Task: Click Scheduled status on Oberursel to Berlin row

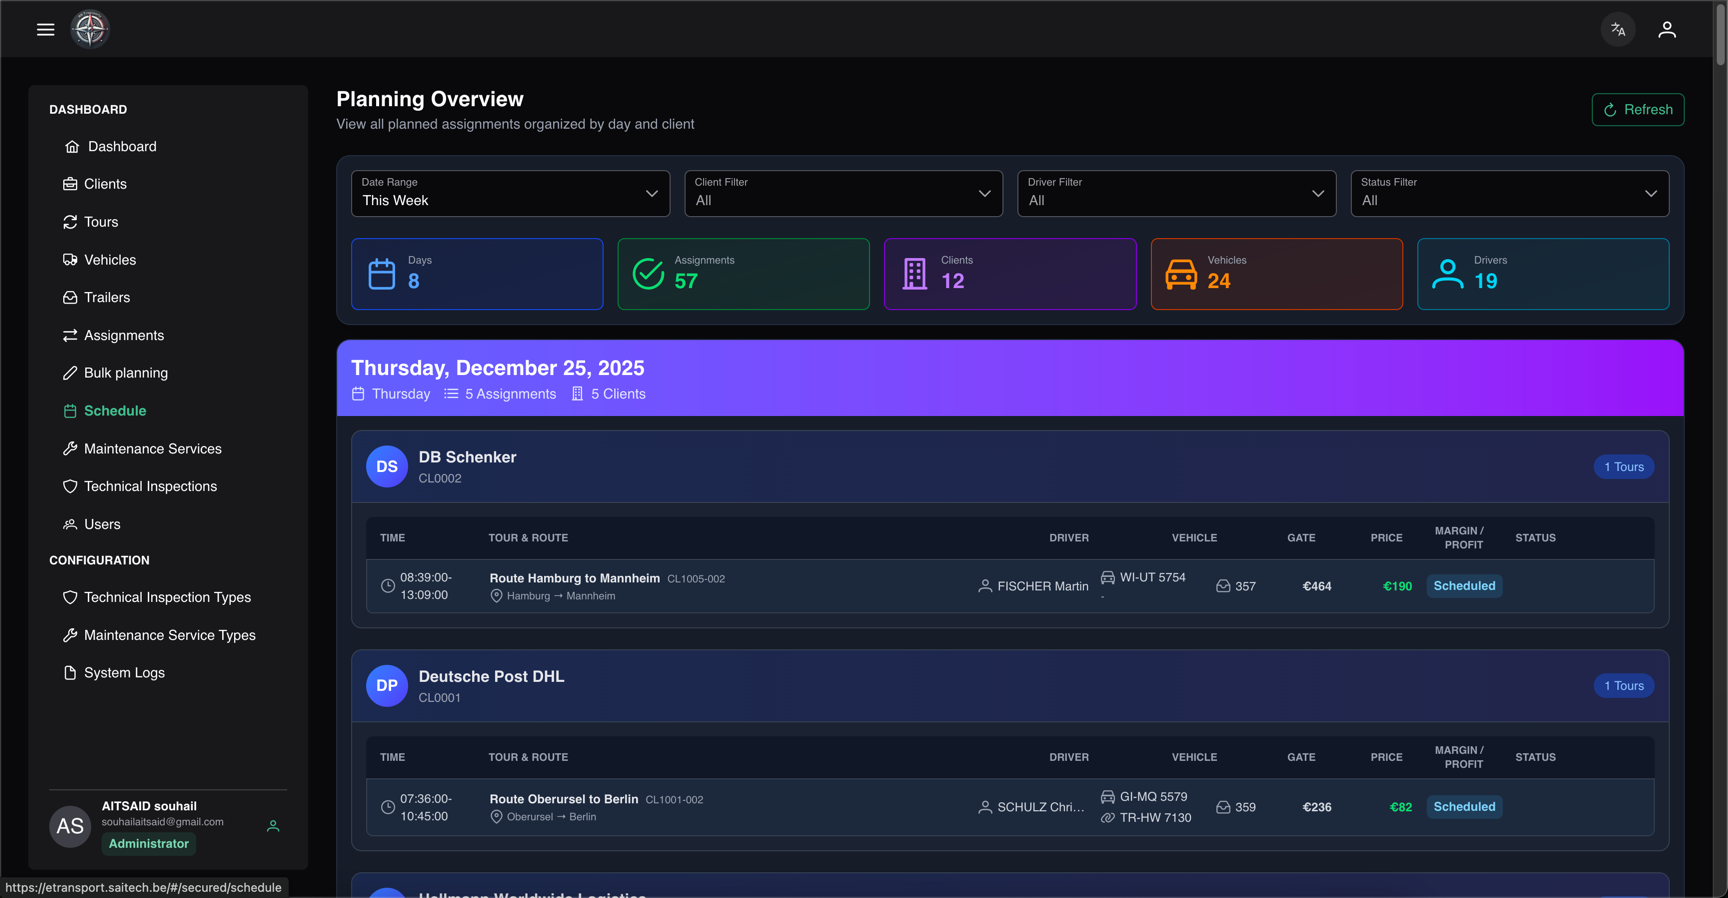Action: [1464, 807]
